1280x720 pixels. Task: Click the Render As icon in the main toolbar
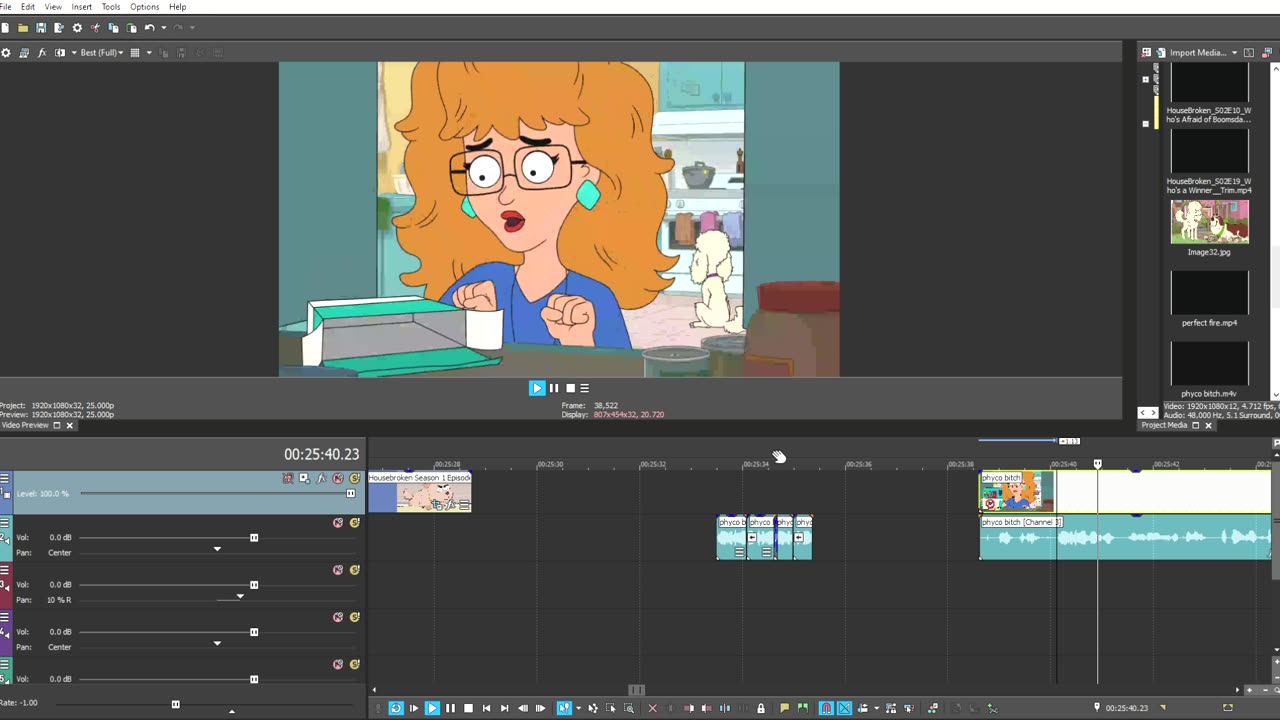coord(59,28)
